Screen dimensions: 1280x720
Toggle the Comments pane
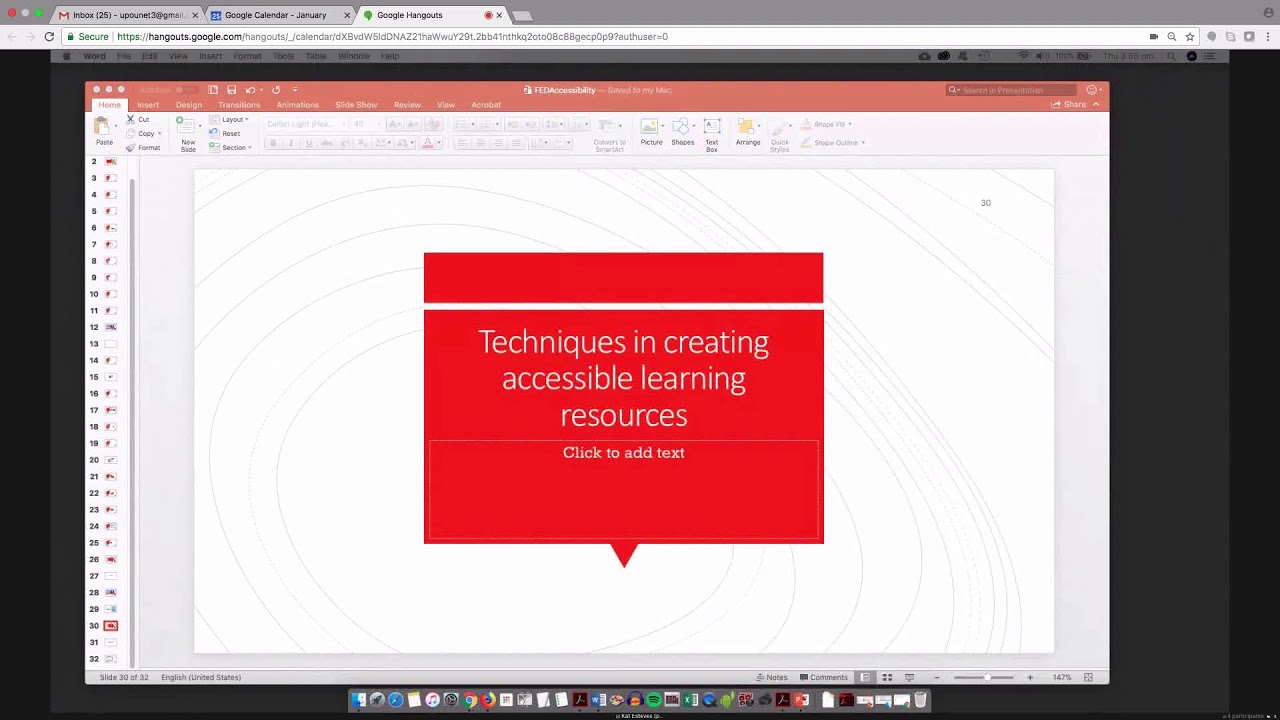[x=823, y=677]
